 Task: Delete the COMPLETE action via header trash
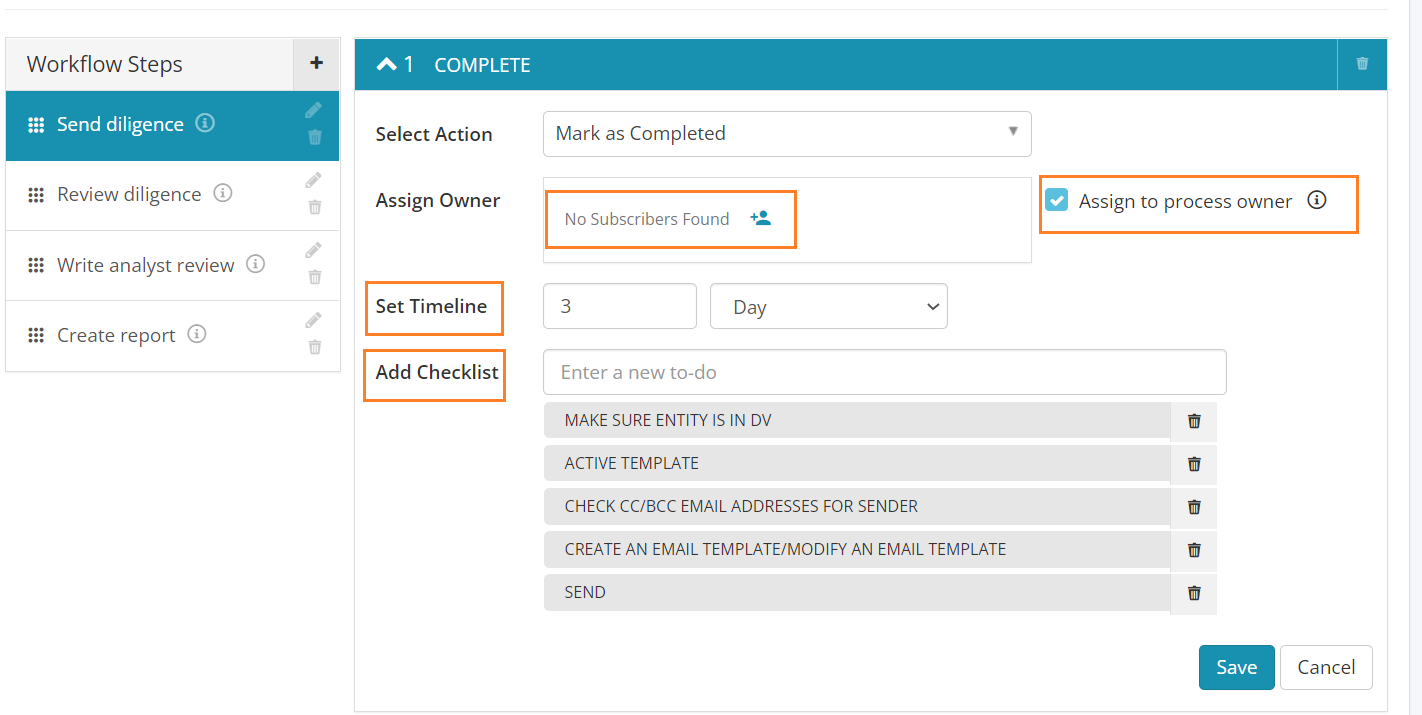coord(1362,64)
